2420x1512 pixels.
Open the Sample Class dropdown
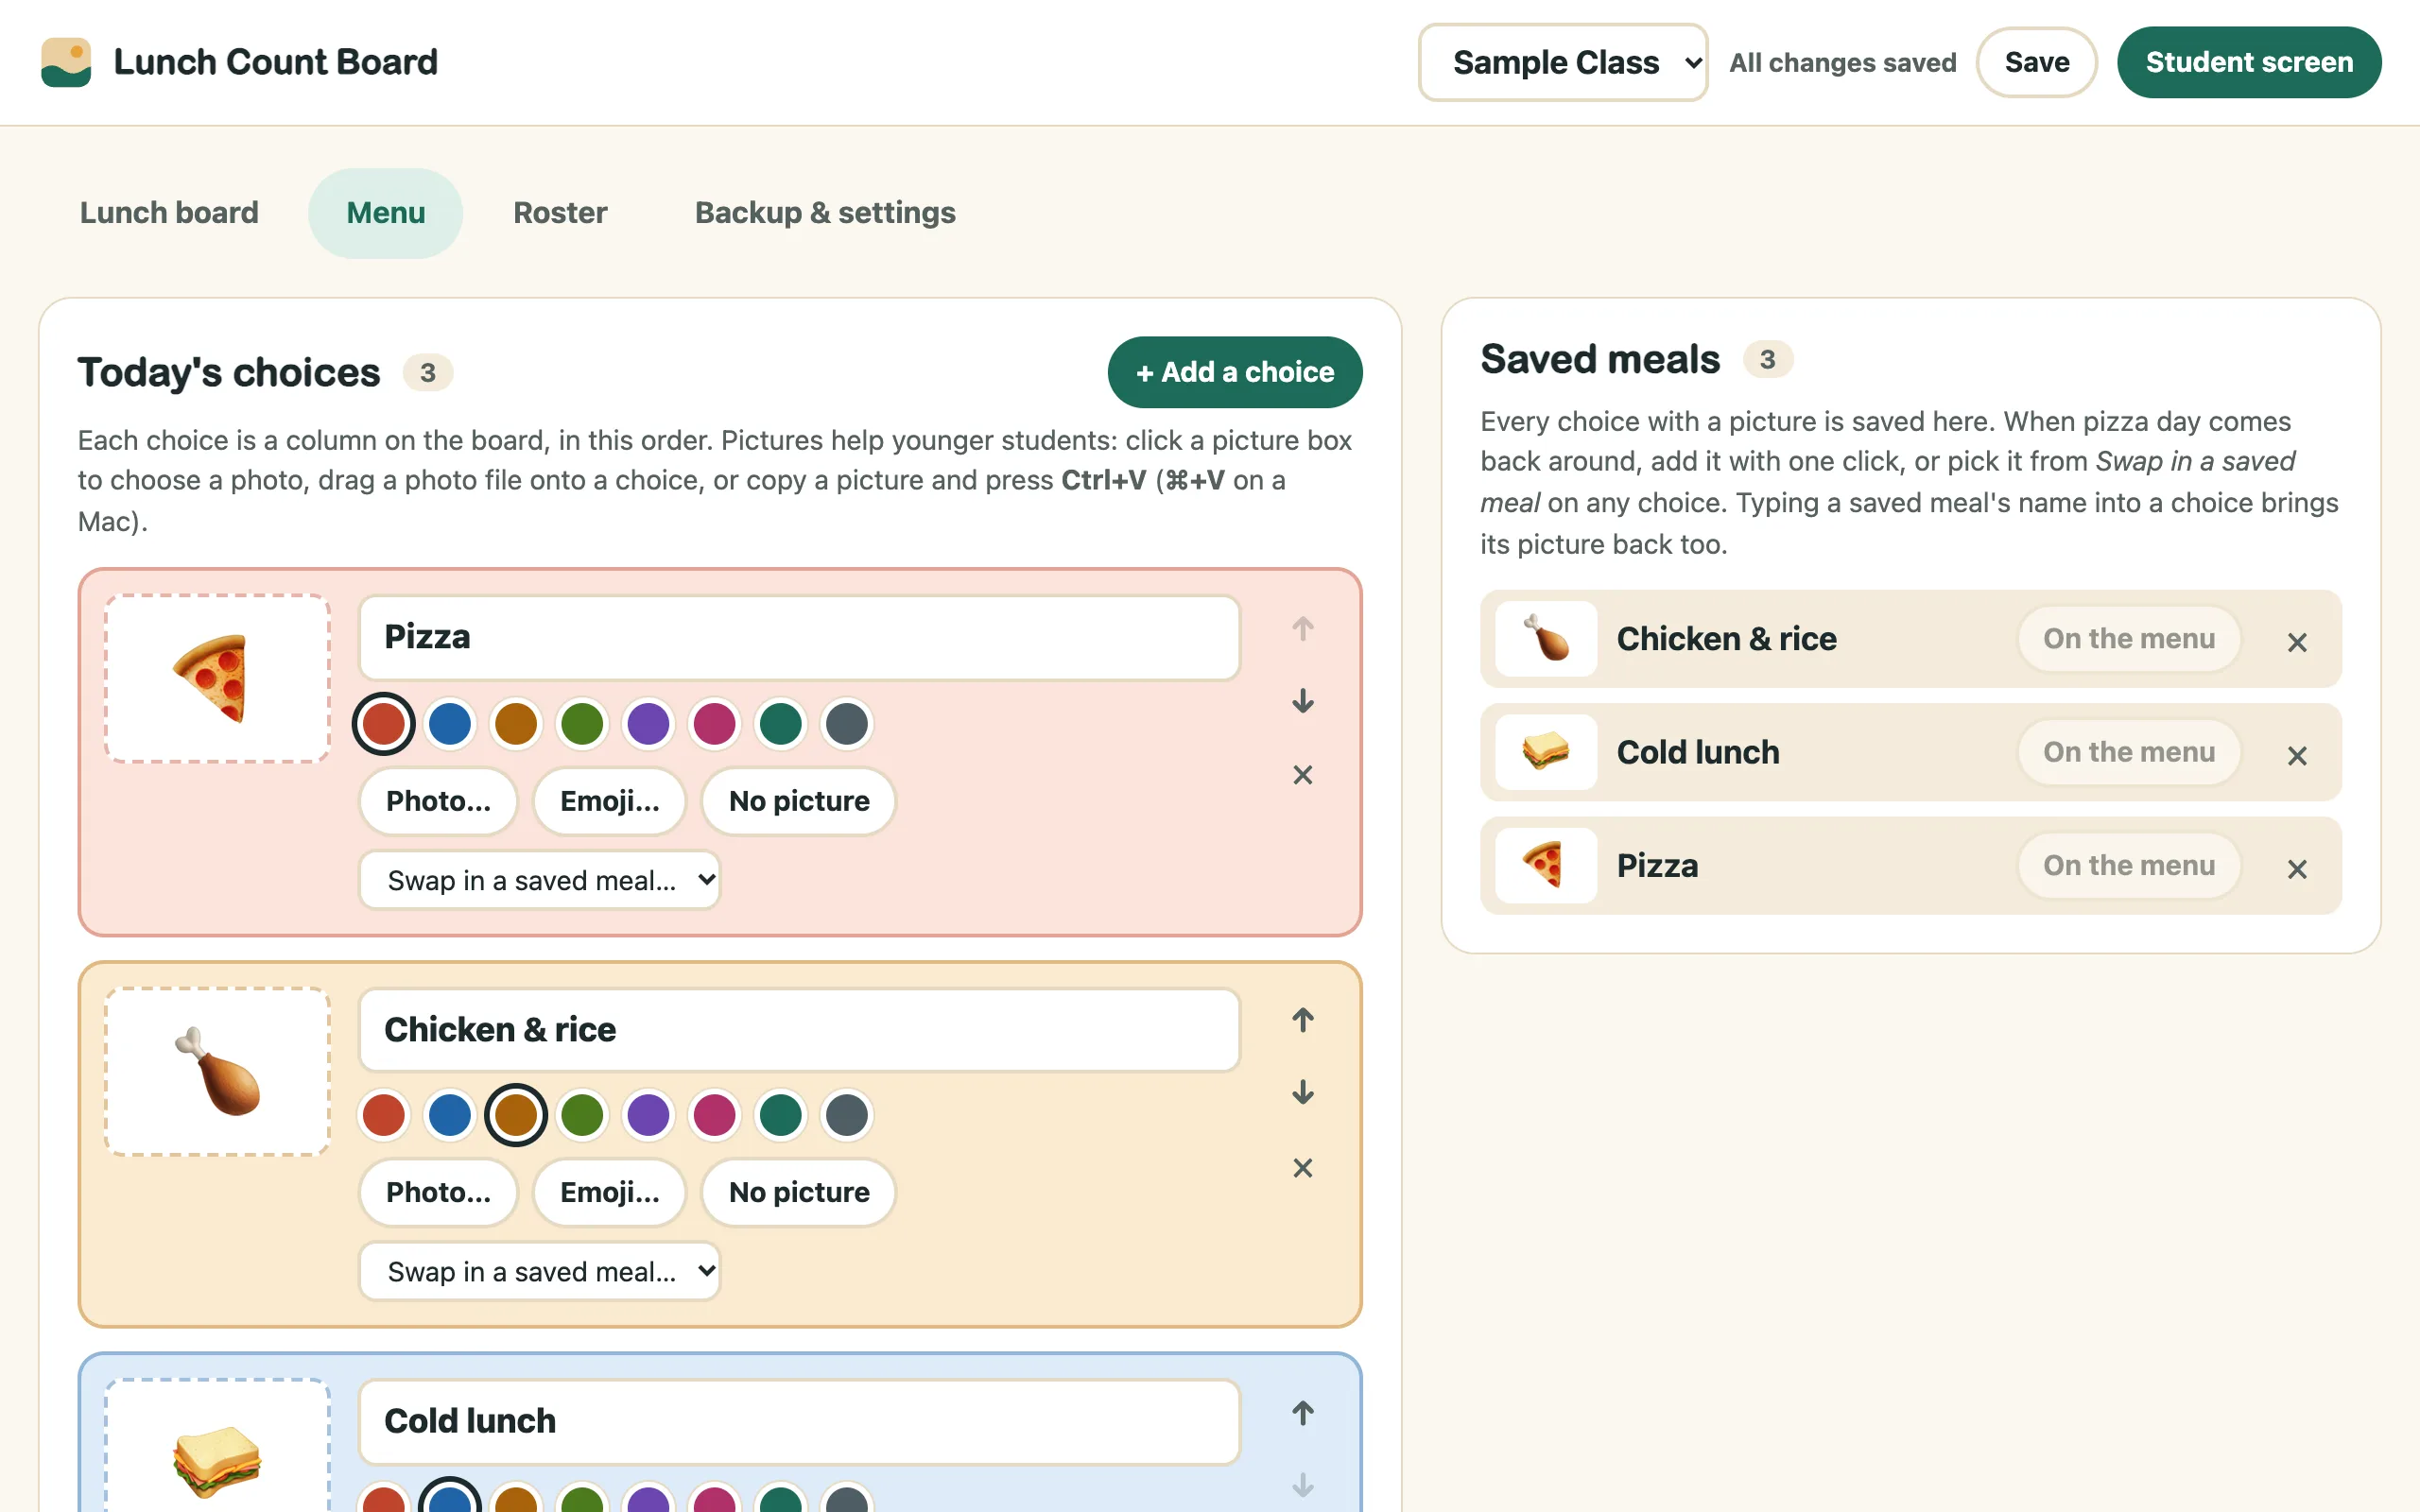tap(1563, 62)
